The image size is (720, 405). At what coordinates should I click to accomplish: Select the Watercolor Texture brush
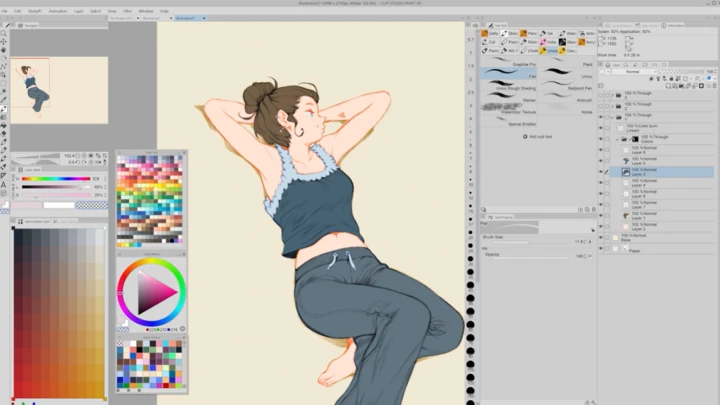point(508,109)
